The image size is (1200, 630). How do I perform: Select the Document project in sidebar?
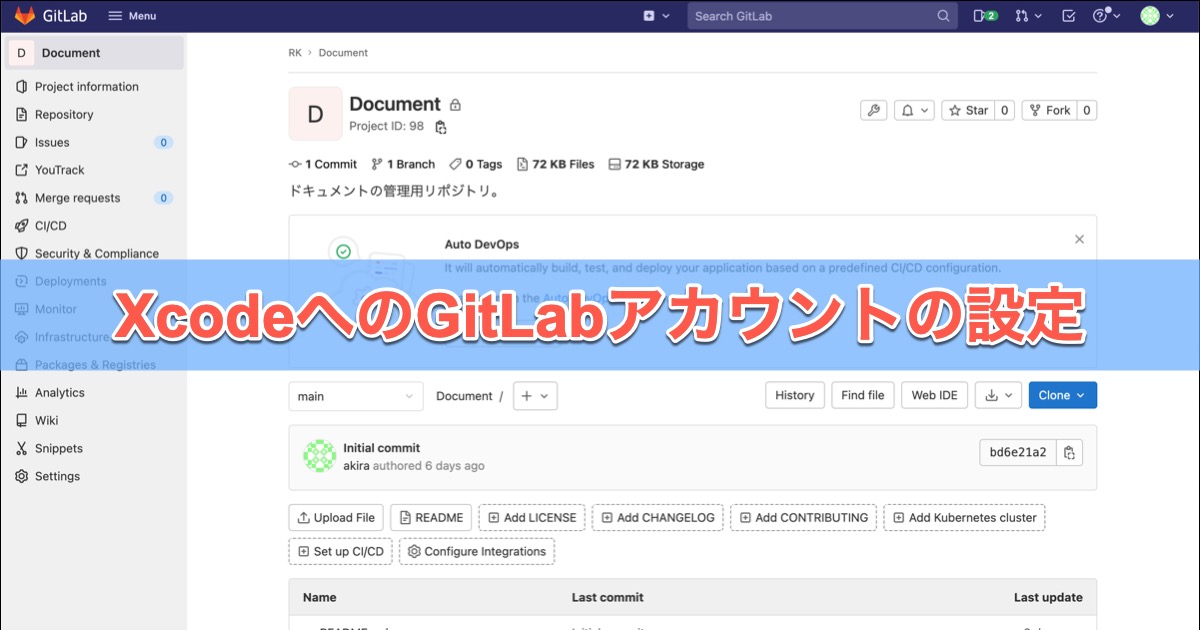pos(94,53)
